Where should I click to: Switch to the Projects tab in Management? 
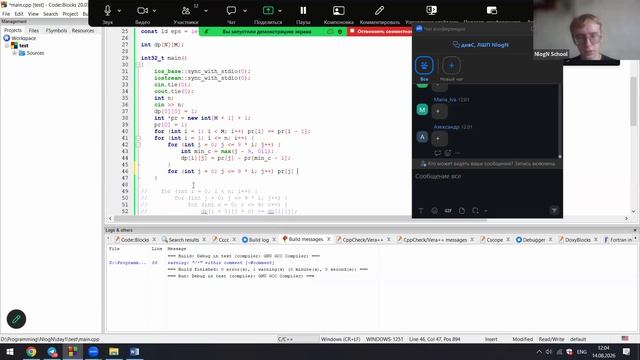pyautogui.click(x=13, y=30)
